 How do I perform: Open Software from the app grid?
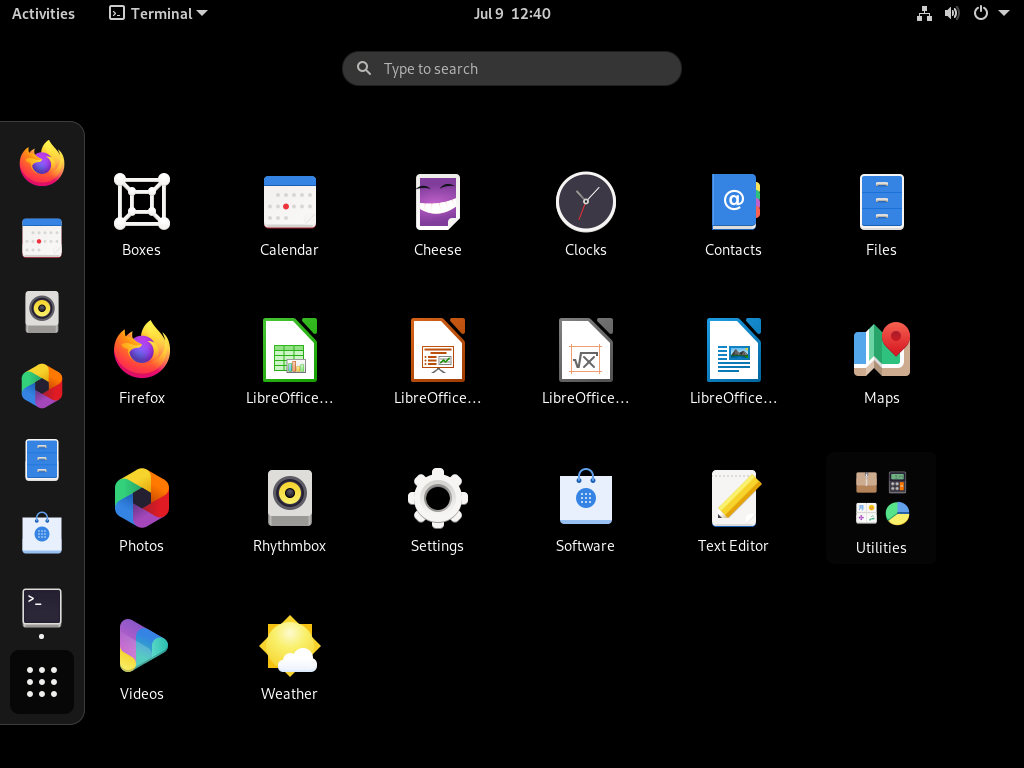point(586,498)
